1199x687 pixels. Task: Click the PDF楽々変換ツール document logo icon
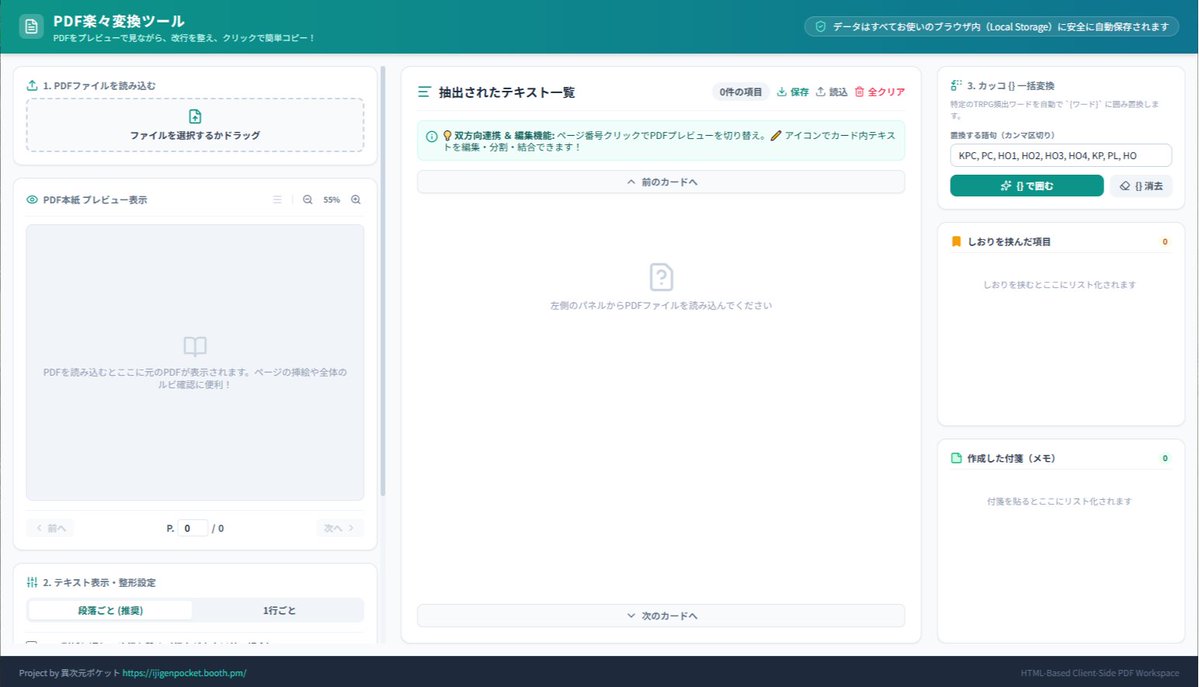(x=31, y=27)
